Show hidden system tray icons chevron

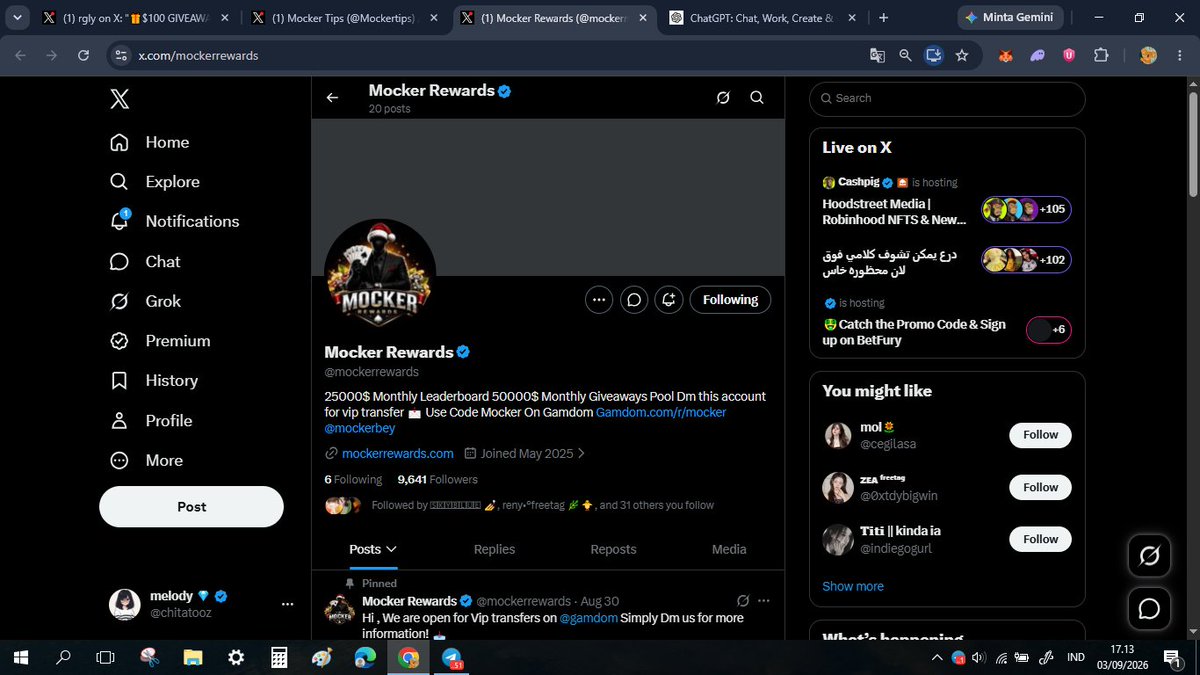coord(937,658)
